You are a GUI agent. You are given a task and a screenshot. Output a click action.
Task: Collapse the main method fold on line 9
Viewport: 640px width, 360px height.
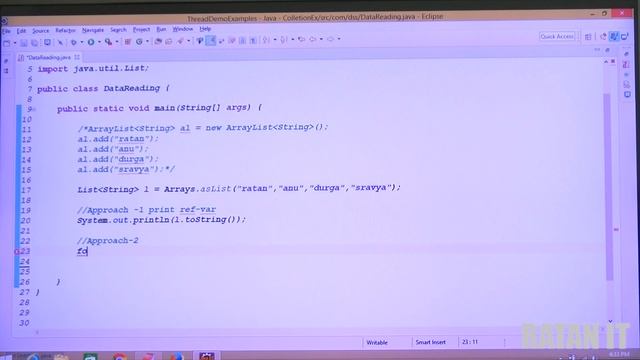[34, 109]
